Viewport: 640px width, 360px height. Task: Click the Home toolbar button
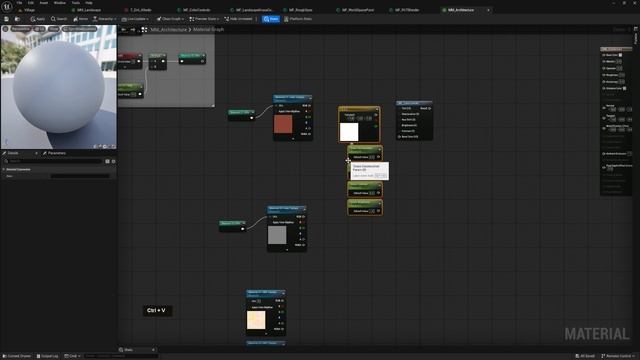coord(80,19)
